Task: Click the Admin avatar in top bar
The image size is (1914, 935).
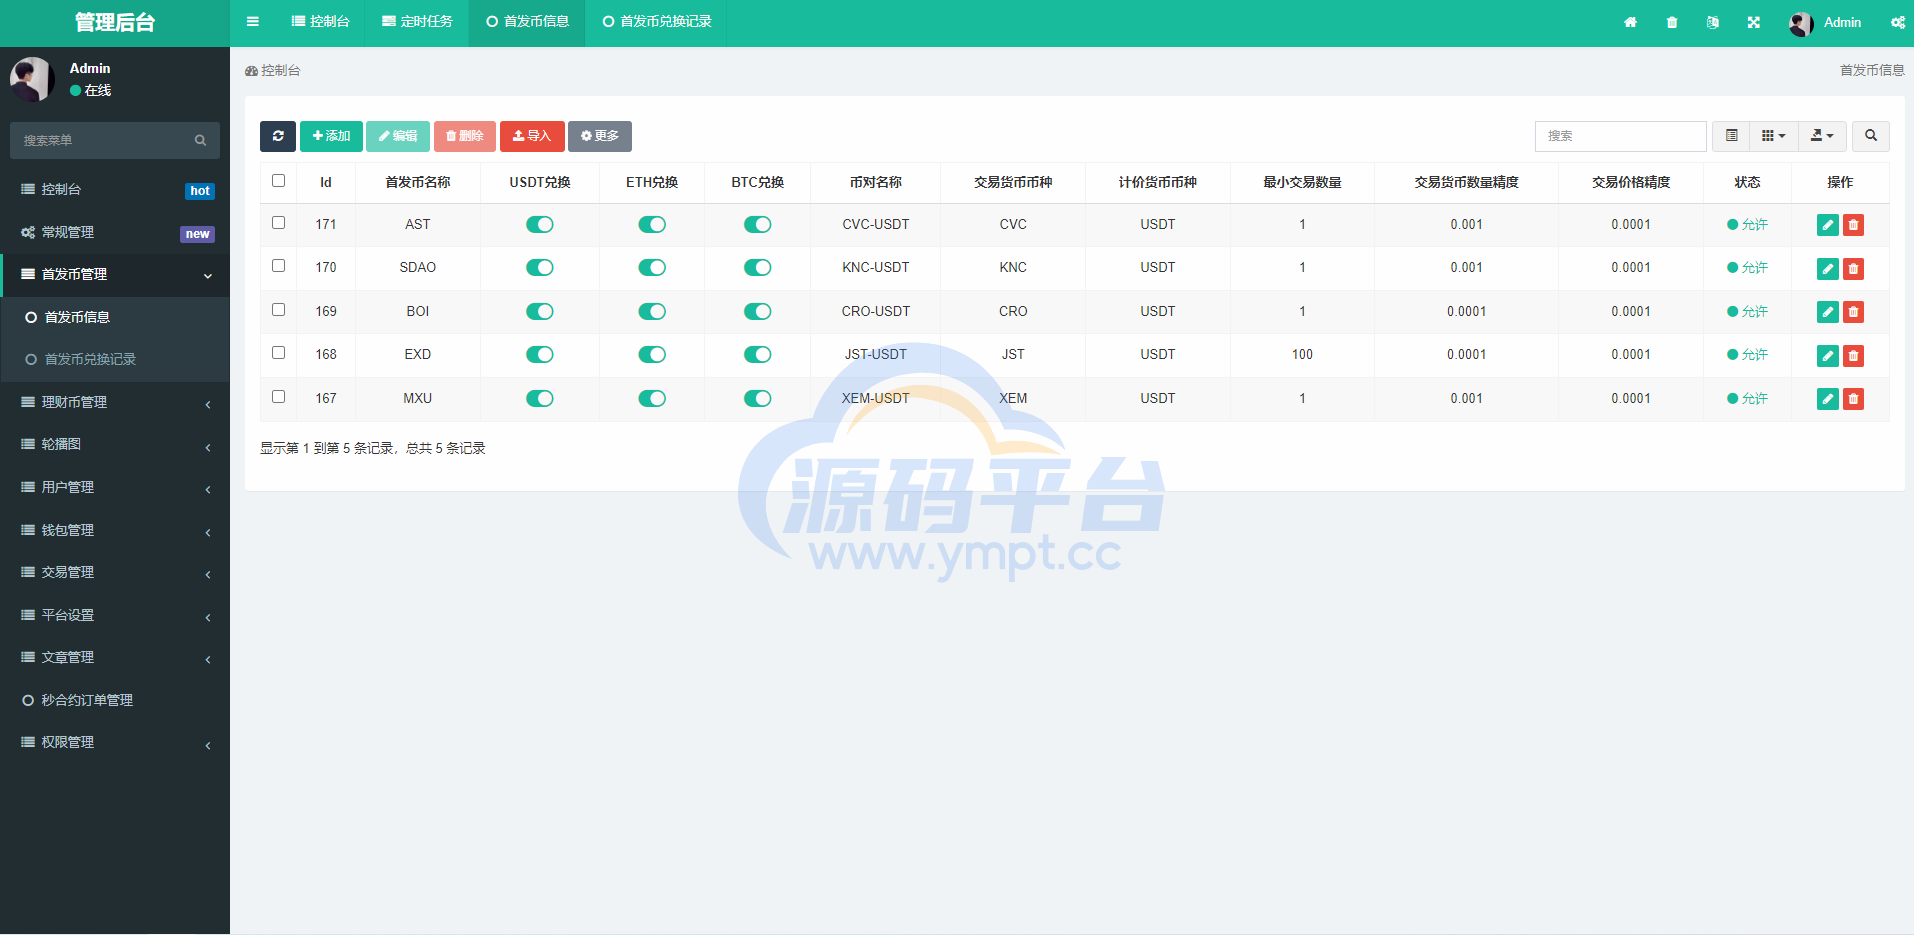Action: 1801,23
